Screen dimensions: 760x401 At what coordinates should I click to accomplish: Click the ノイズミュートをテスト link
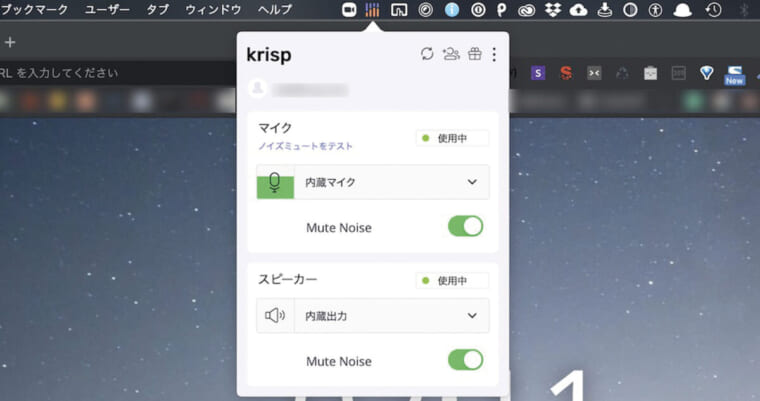(x=305, y=146)
